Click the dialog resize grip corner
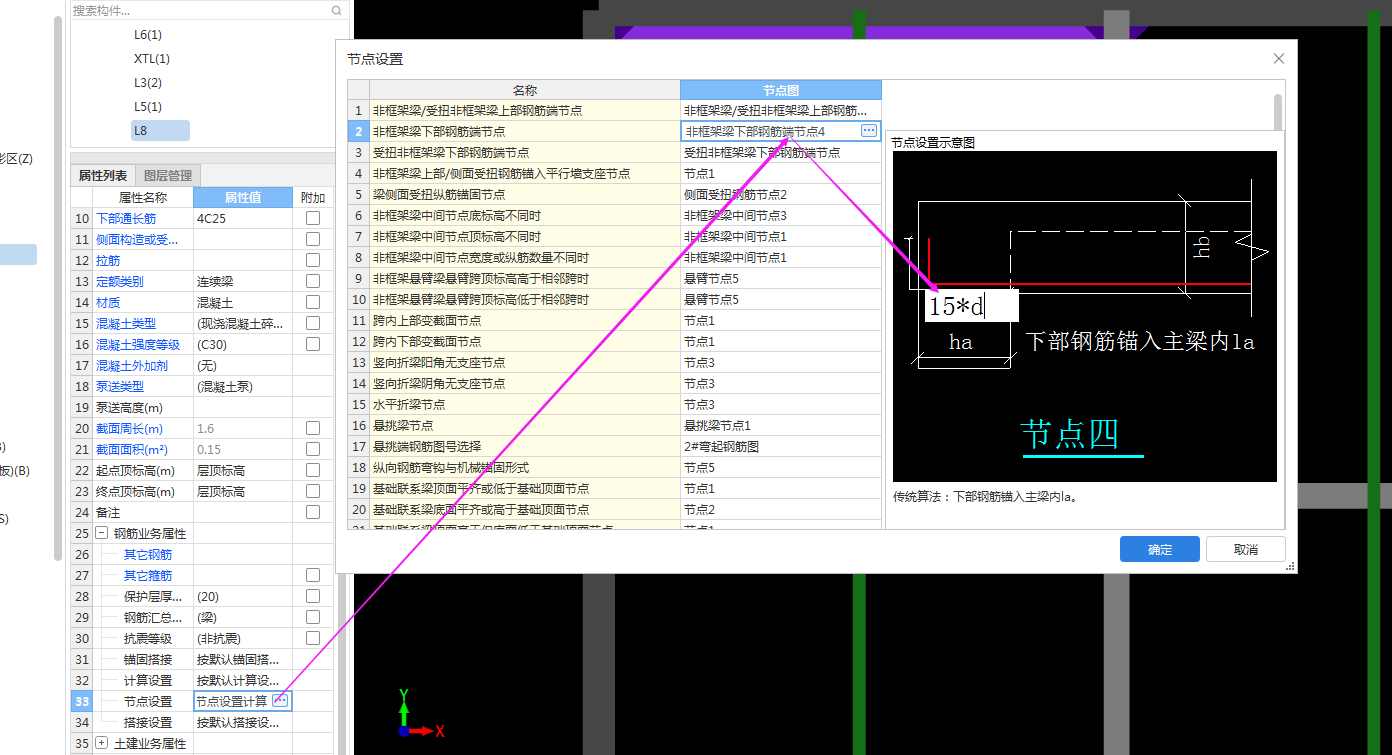 pos(1292,567)
